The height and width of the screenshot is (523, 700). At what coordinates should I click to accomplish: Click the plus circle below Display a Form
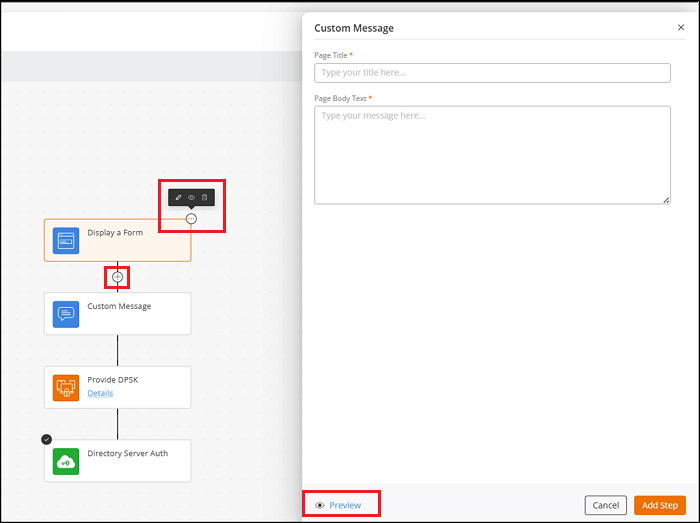click(118, 276)
